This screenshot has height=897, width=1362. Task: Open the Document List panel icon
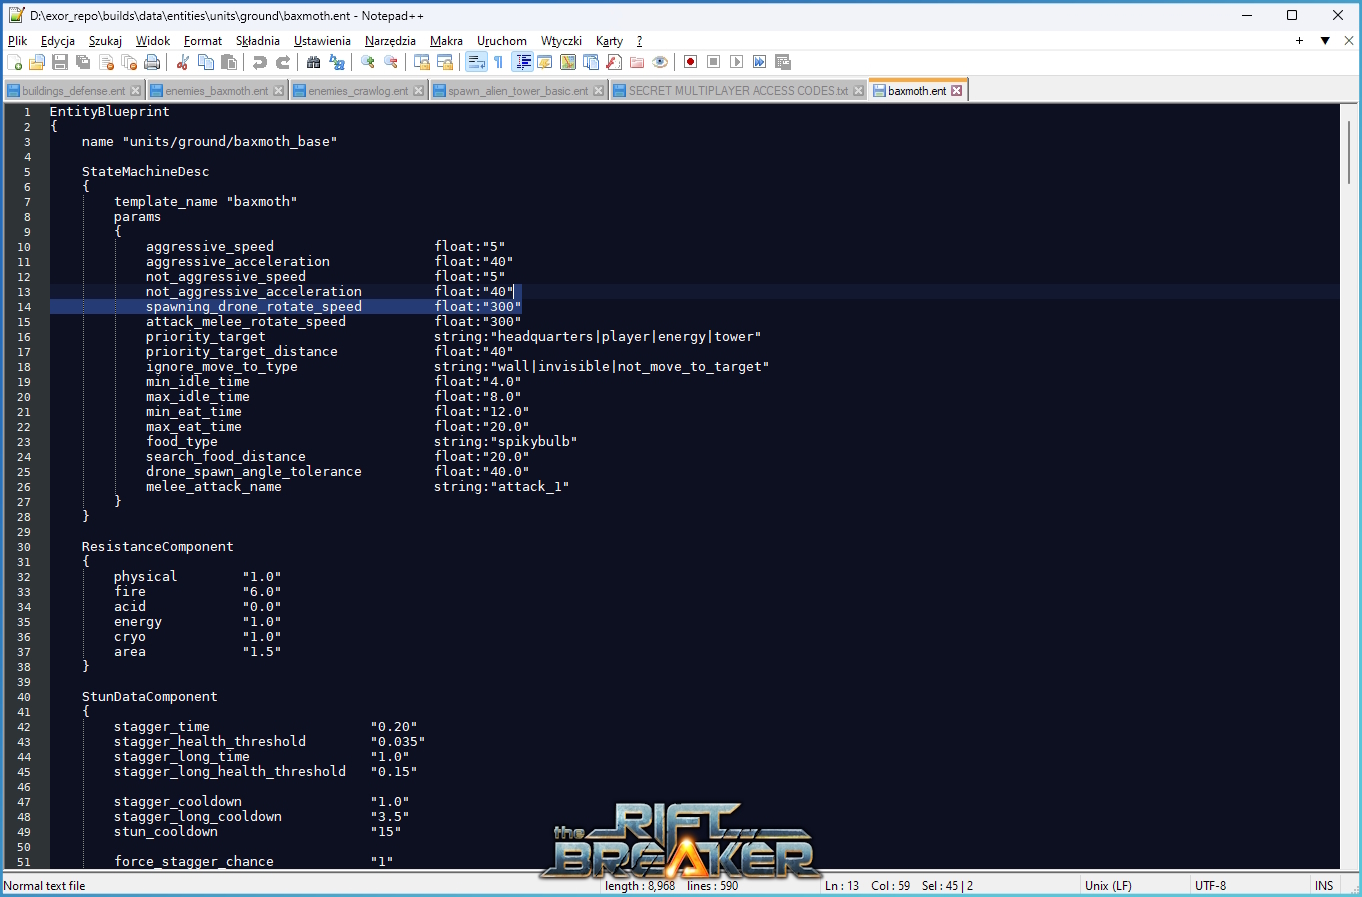tap(590, 62)
